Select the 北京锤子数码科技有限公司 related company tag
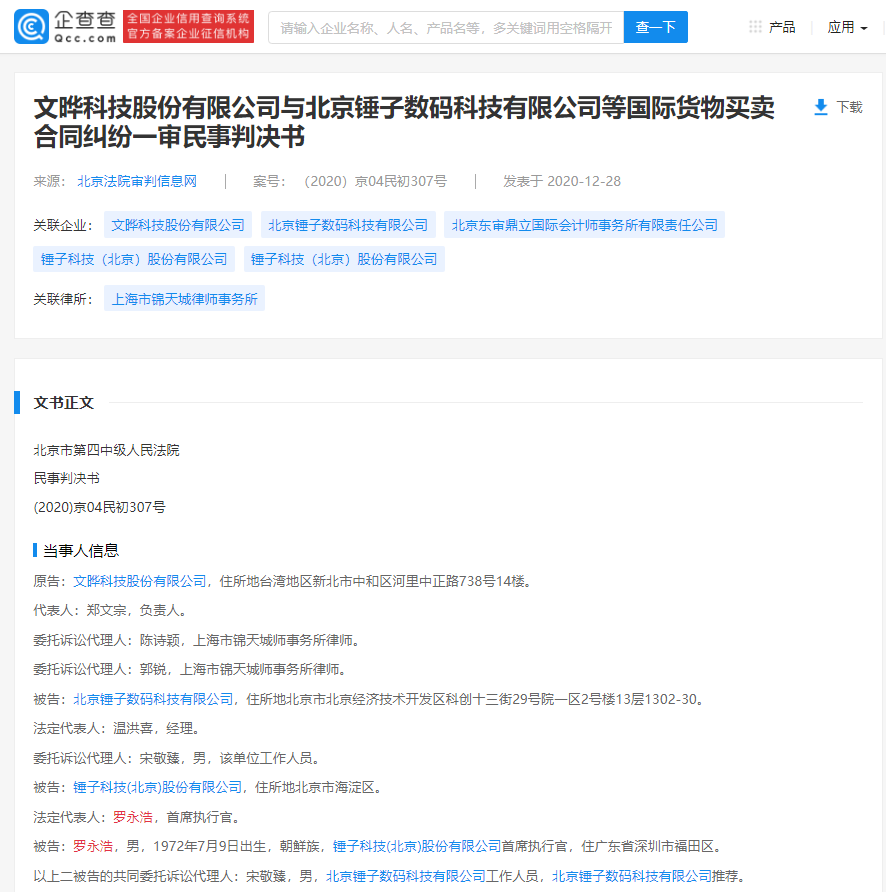The height and width of the screenshot is (892, 886). [x=348, y=225]
